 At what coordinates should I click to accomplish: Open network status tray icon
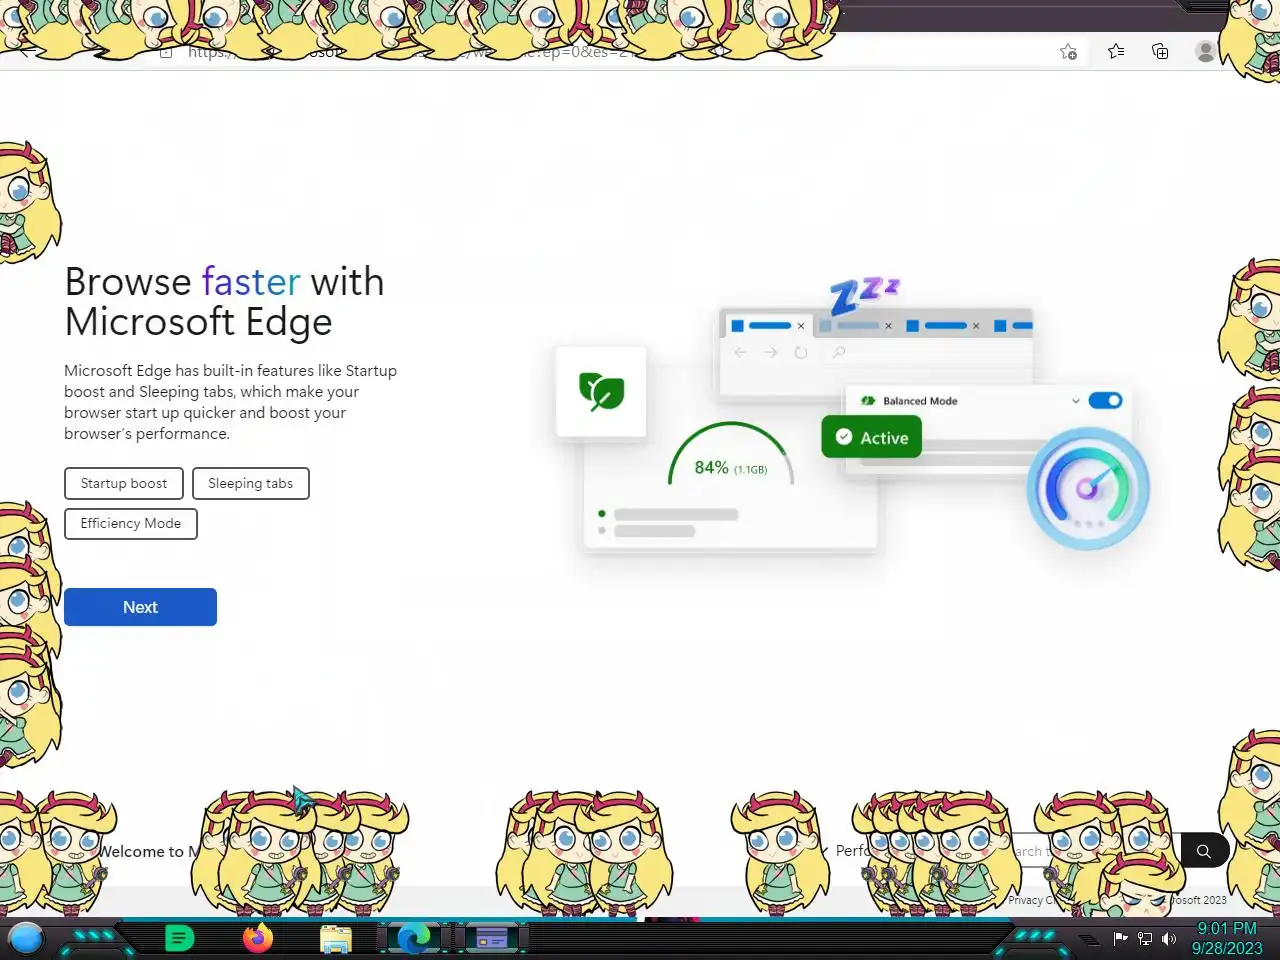1145,938
